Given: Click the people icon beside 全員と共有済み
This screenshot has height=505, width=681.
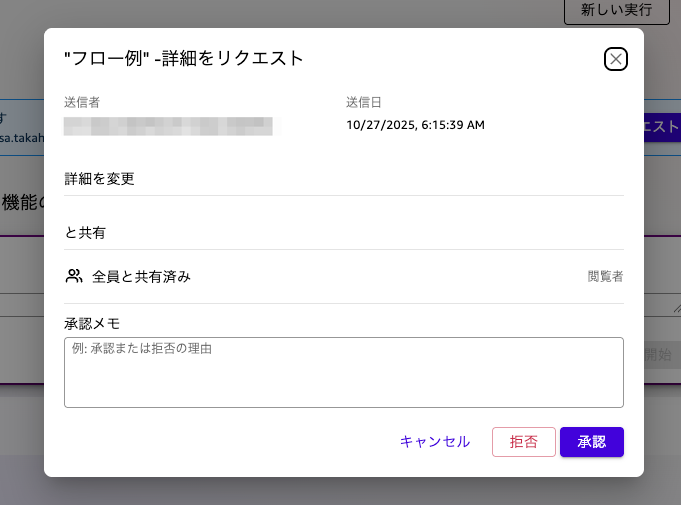Looking at the screenshot, I should [74, 276].
